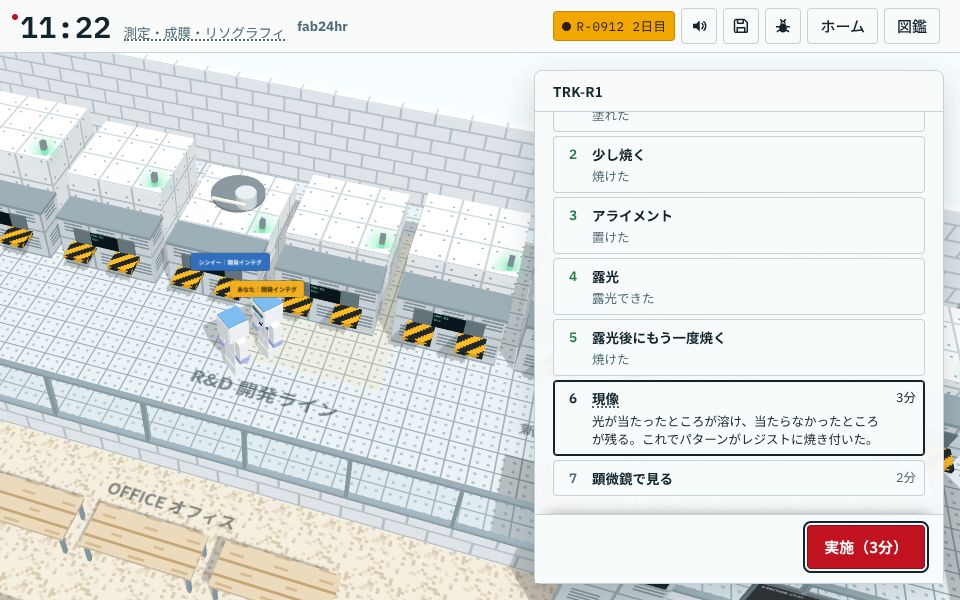
Task: Click the 測定・成膜・リソグラフィ link
Action: point(204,33)
